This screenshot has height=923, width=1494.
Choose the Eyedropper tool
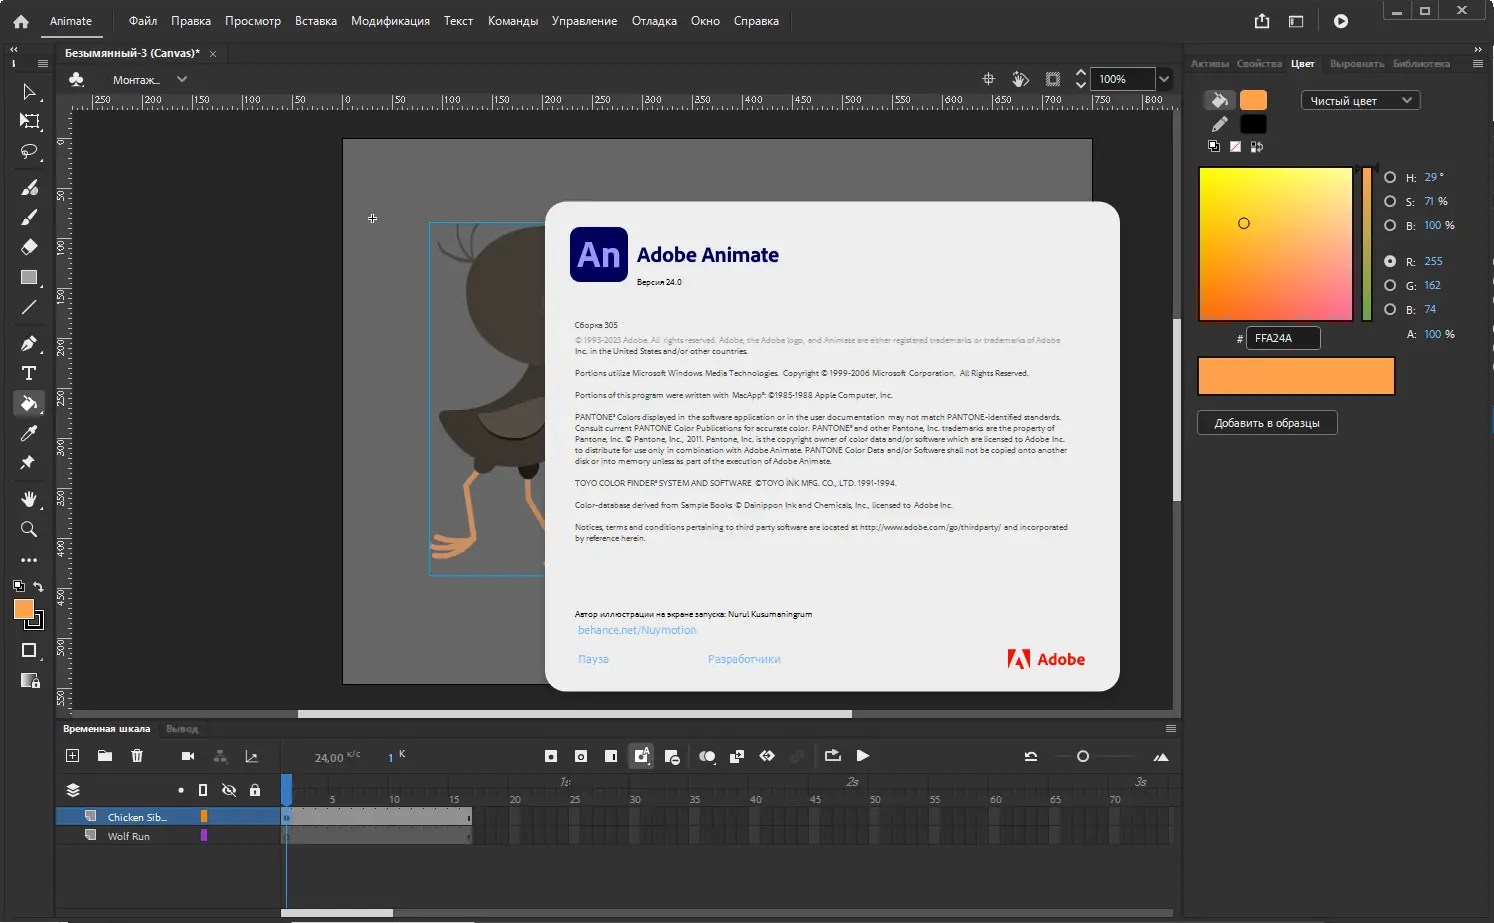tap(29, 433)
